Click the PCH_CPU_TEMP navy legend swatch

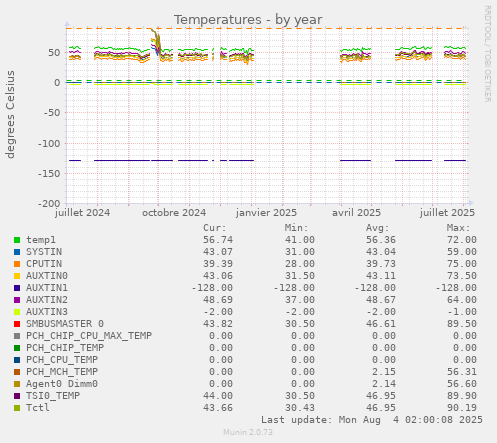tap(17, 360)
